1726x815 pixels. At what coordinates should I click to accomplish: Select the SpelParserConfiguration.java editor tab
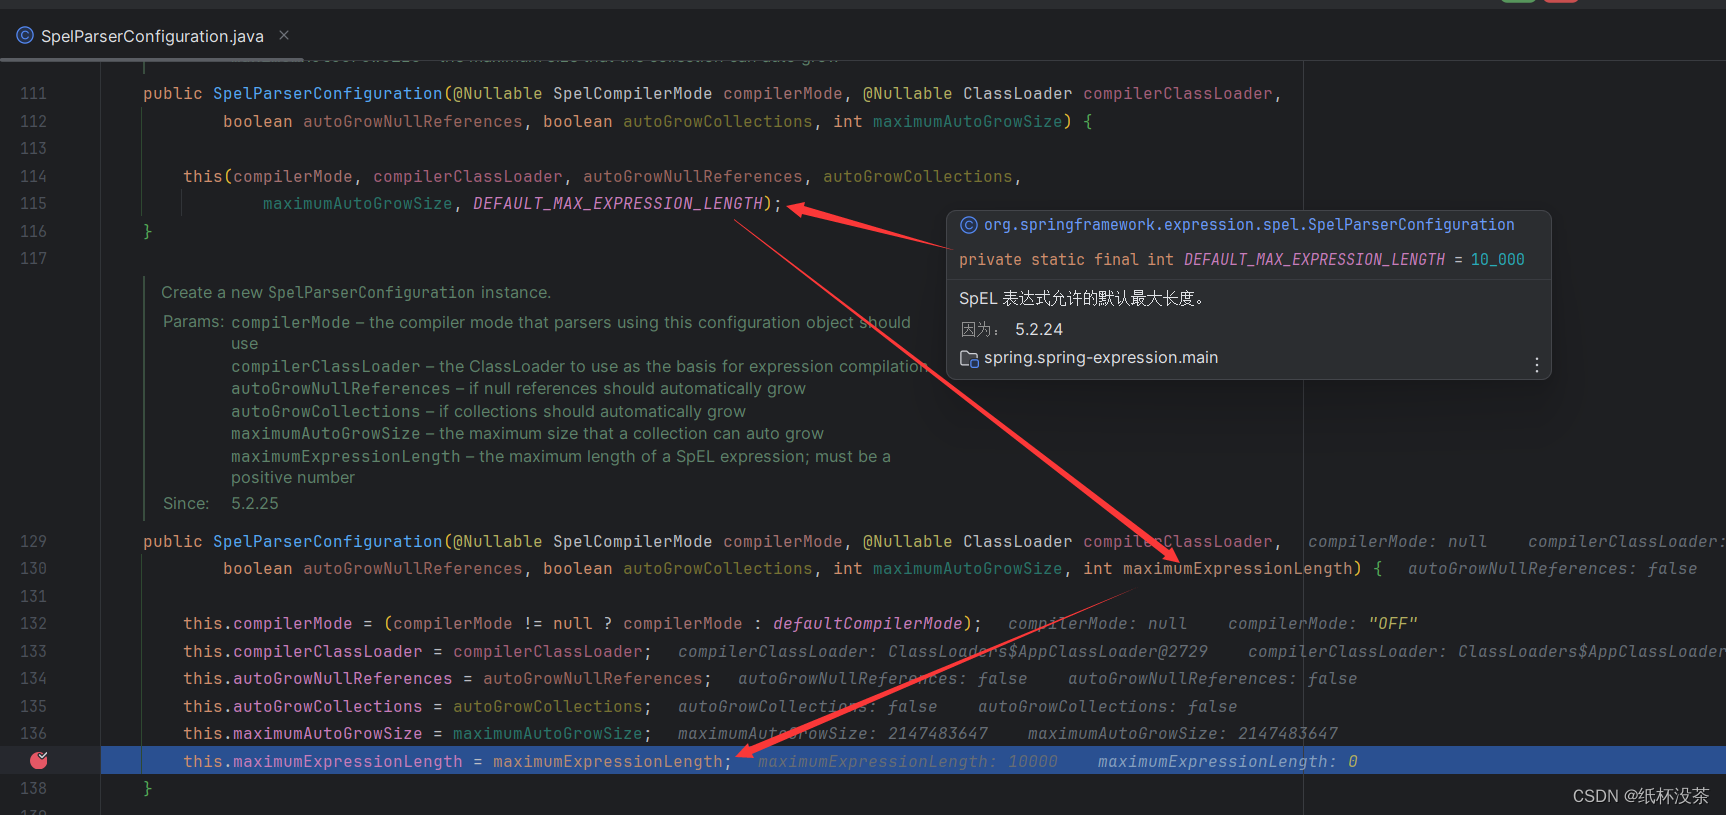coord(152,36)
